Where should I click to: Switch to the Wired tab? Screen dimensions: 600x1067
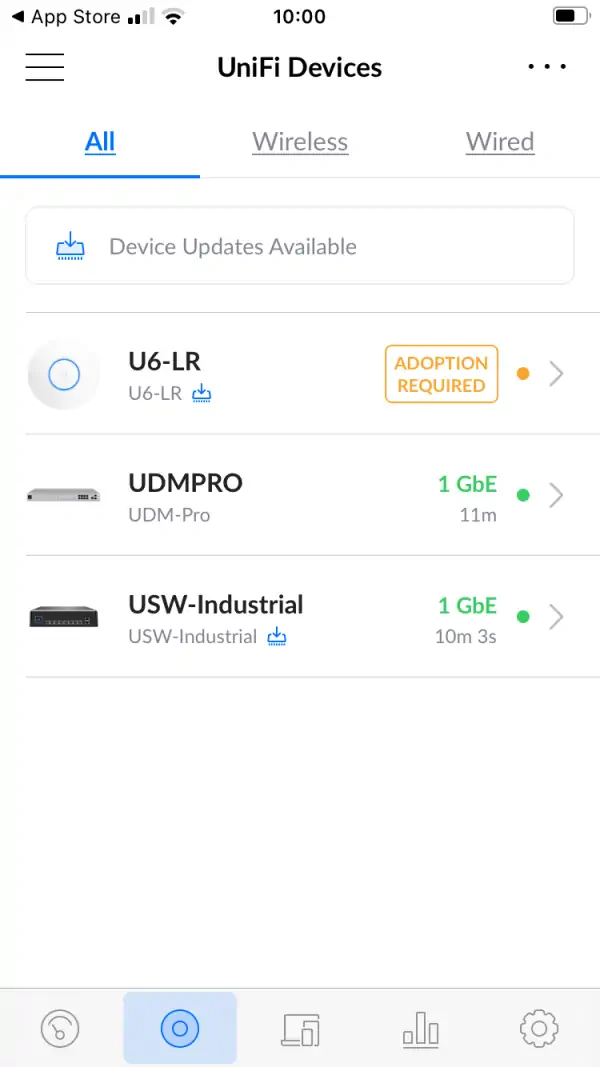500,142
